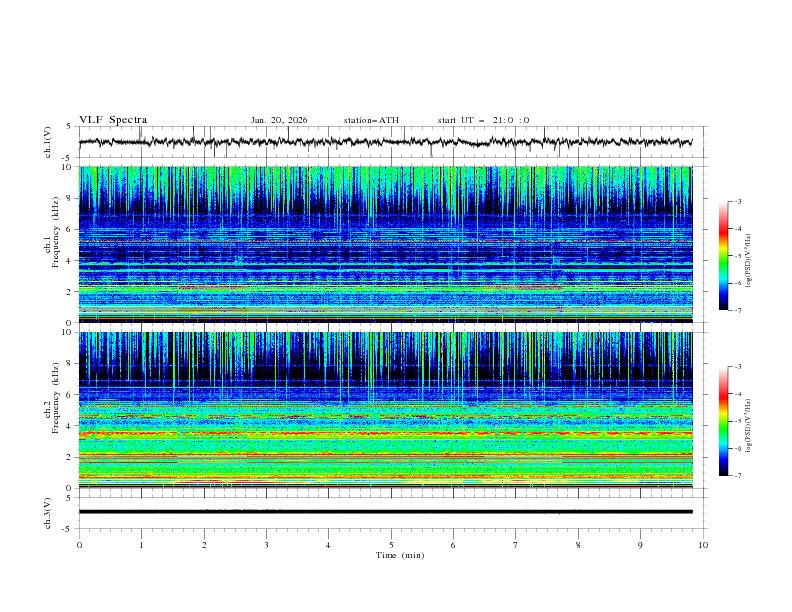This screenshot has height=612, width=792.
Task: Click time axis tick label '4'
Action: tap(328, 545)
